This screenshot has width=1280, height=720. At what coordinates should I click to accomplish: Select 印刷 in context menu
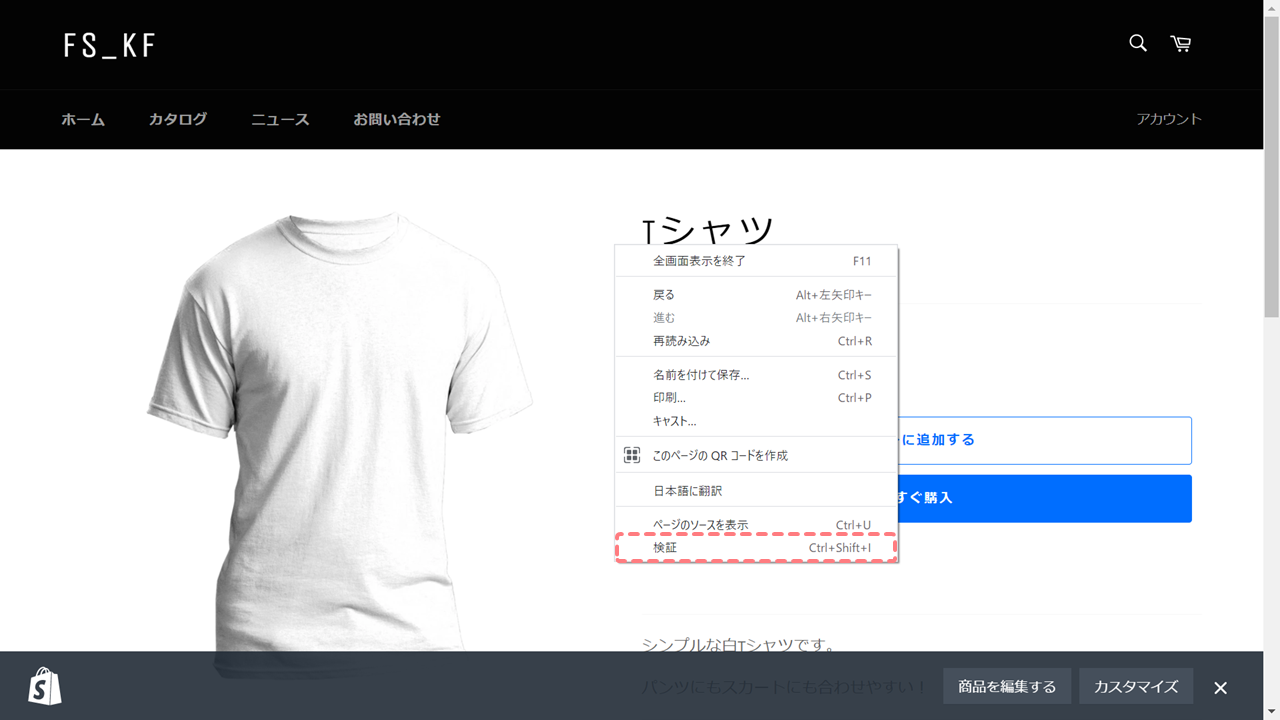coord(757,398)
